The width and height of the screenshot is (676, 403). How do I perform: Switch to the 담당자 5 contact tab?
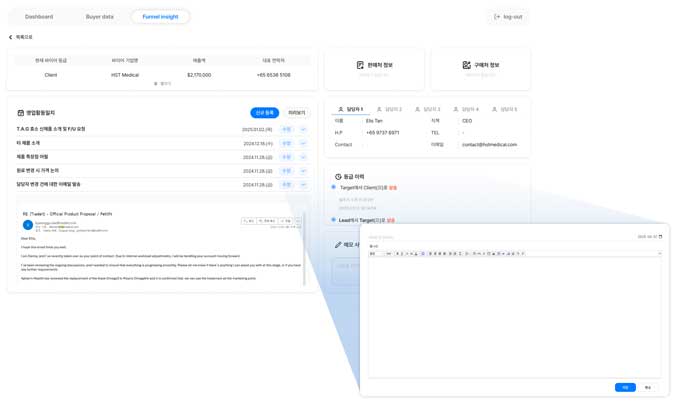tap(504, 109)
